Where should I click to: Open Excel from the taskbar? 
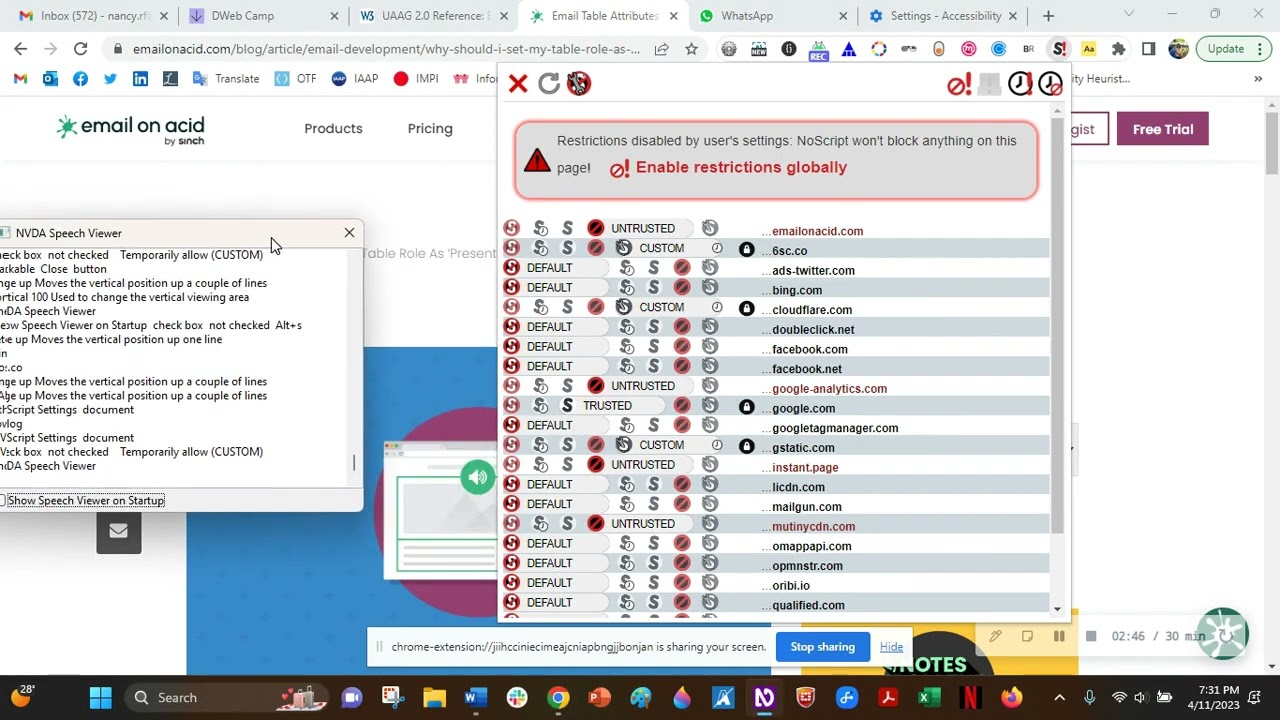tap(929, 698)
